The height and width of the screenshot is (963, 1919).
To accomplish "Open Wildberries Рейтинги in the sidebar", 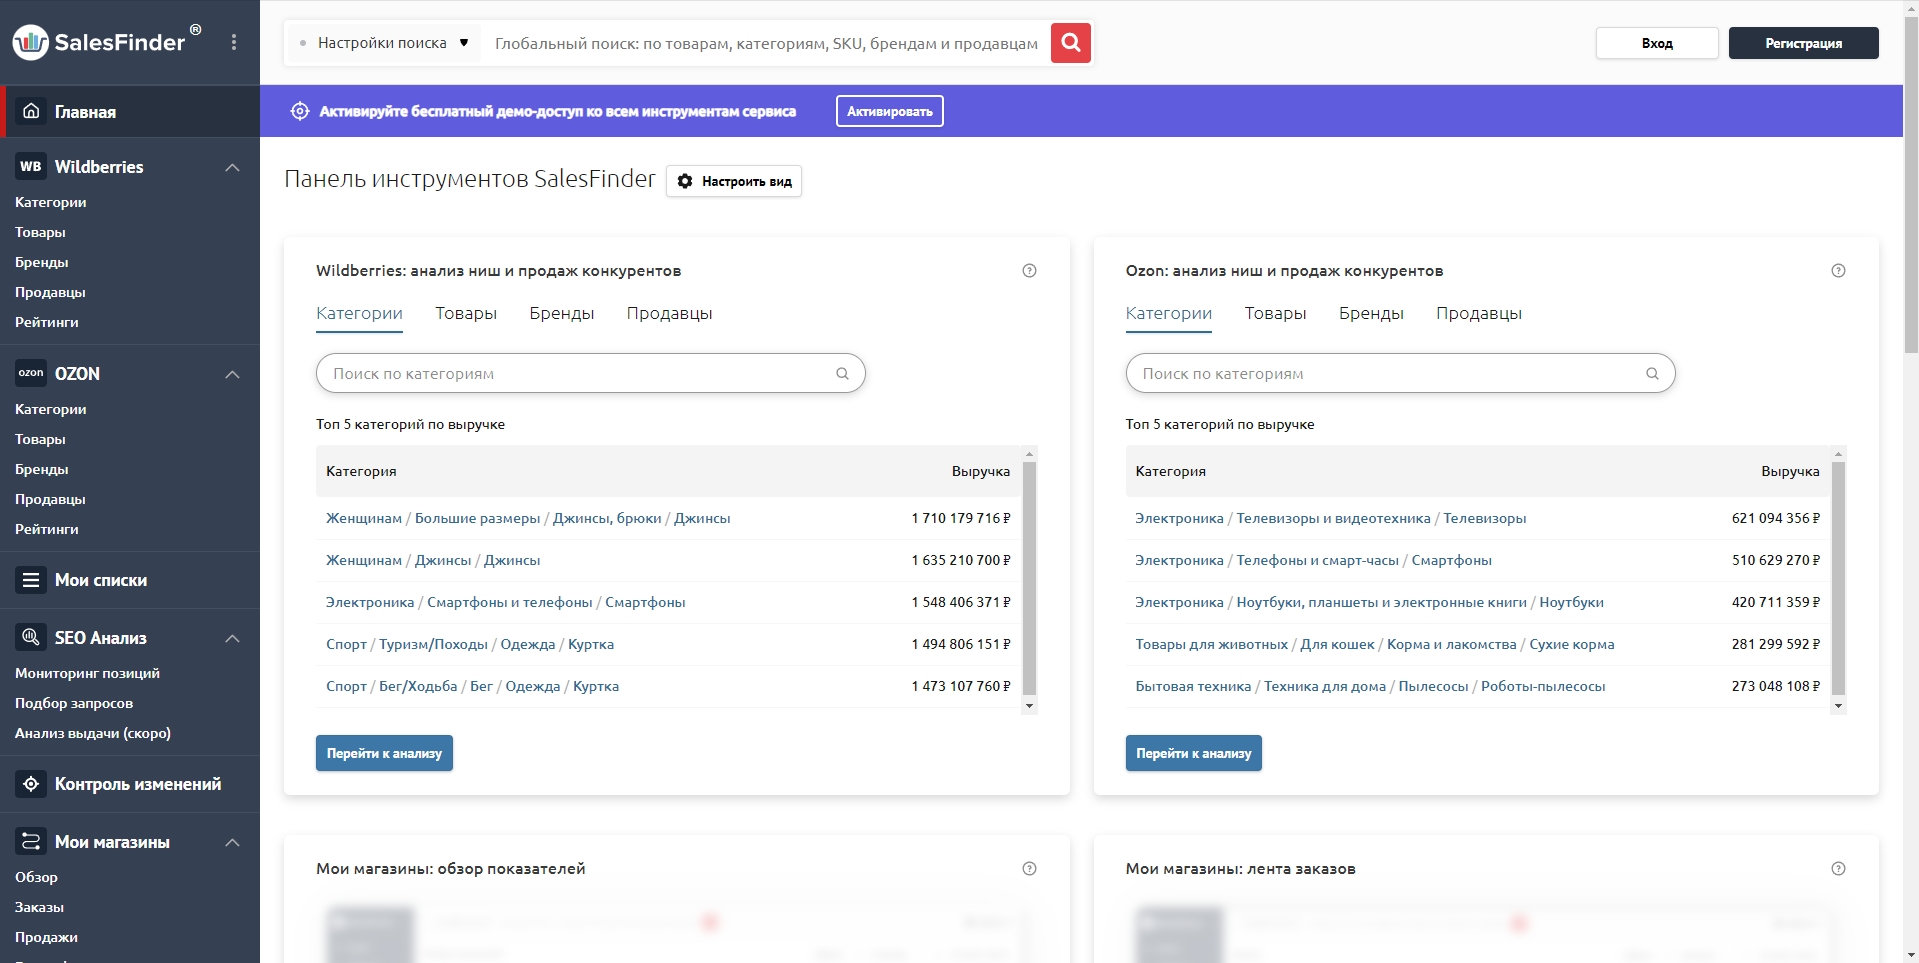I will click(x=47, y=322).
